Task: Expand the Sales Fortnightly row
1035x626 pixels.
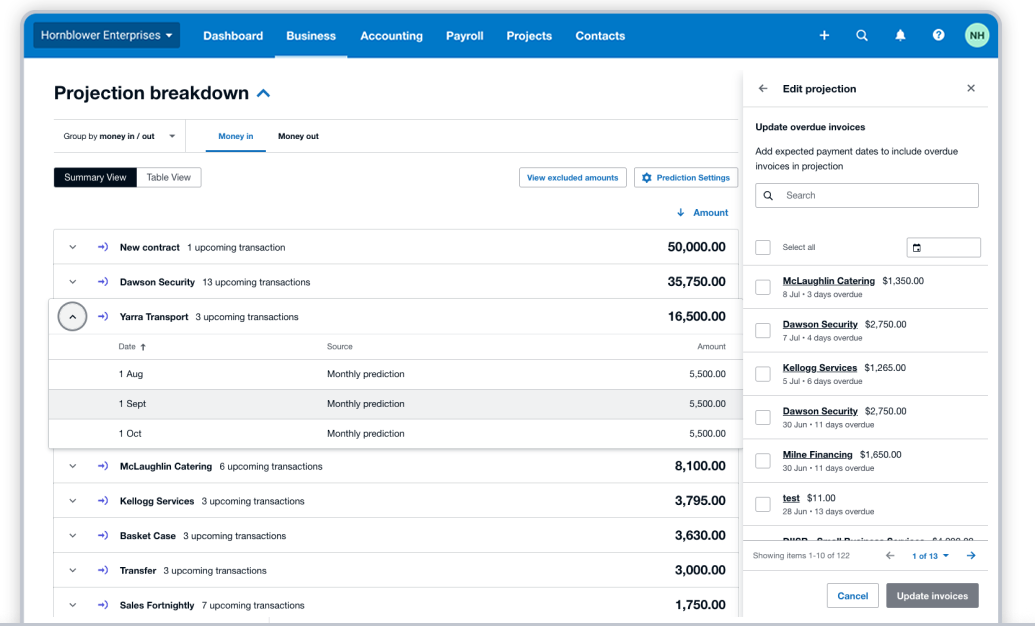Action: point(73,605)
